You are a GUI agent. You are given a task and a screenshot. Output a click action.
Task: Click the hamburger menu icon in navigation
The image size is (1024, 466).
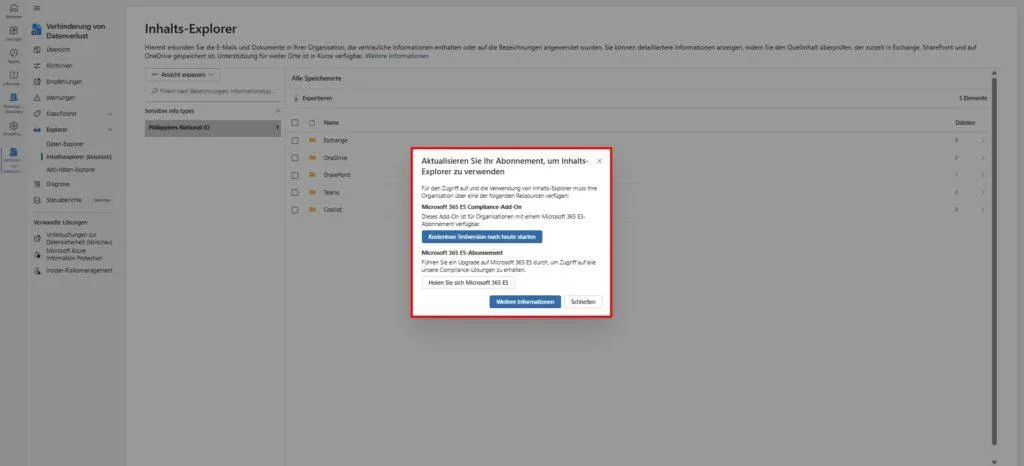tap(37, 8)
